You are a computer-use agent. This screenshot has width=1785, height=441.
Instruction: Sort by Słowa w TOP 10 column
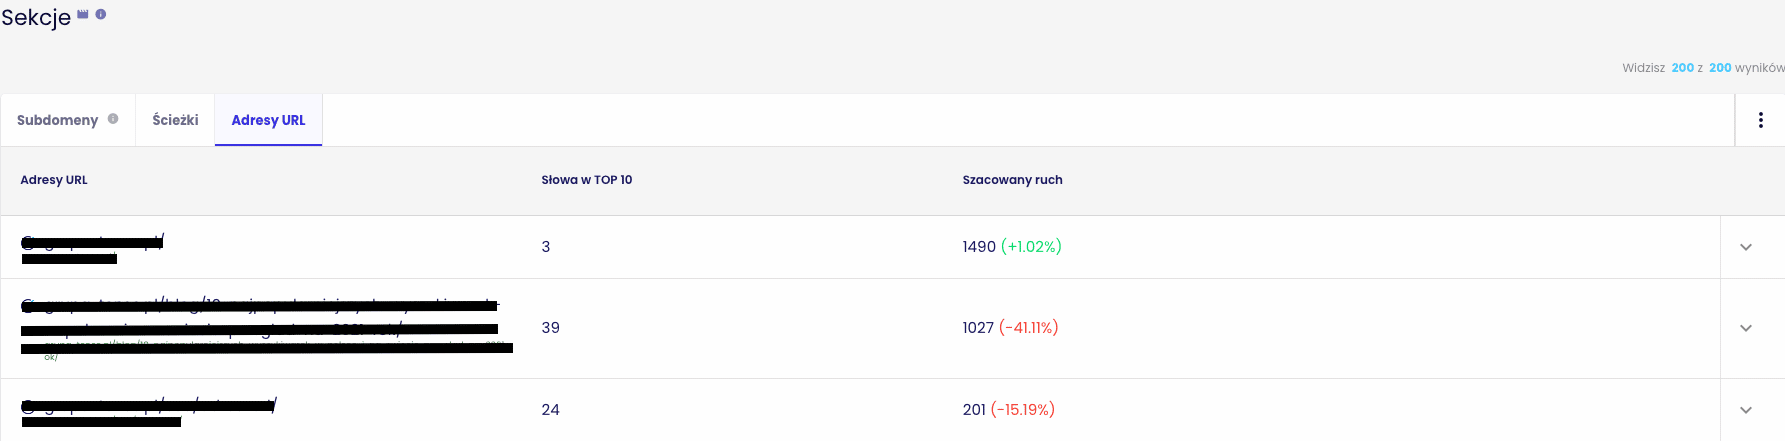pyautogui.click(x=587, y=180)
